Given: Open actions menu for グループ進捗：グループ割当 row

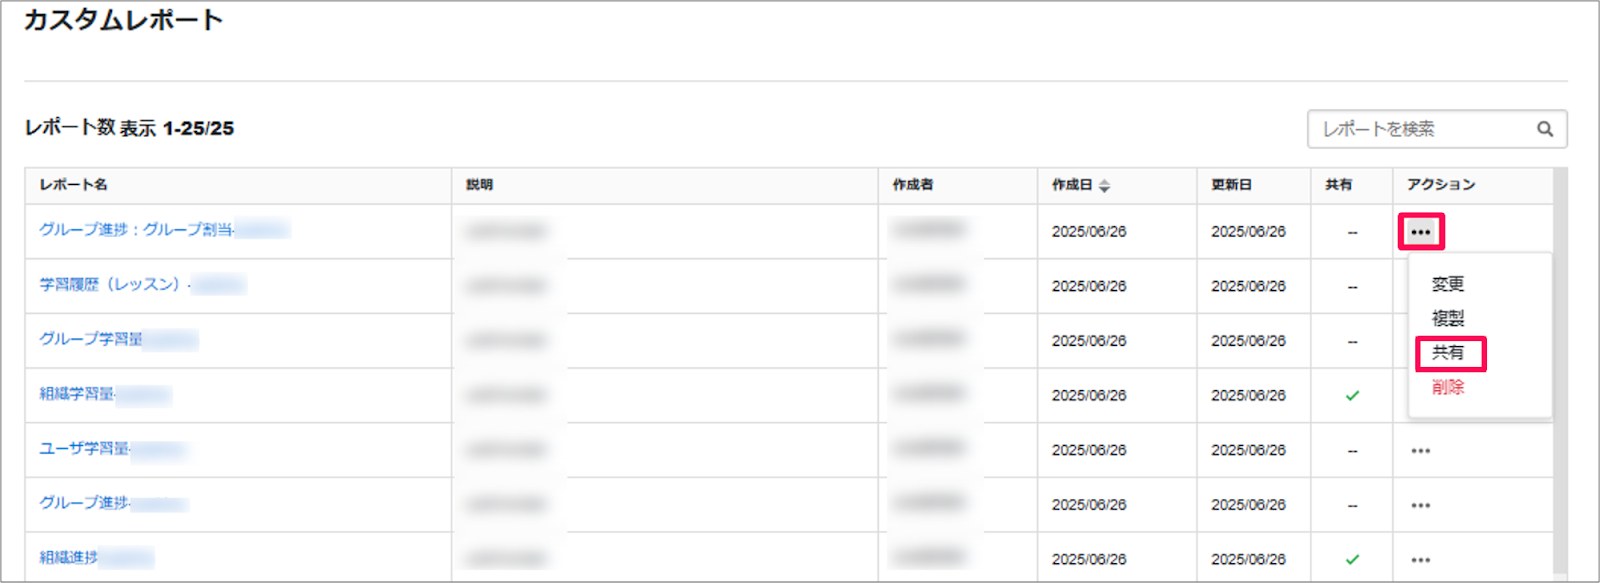Looking at the screenshot, I should 1421,232.
